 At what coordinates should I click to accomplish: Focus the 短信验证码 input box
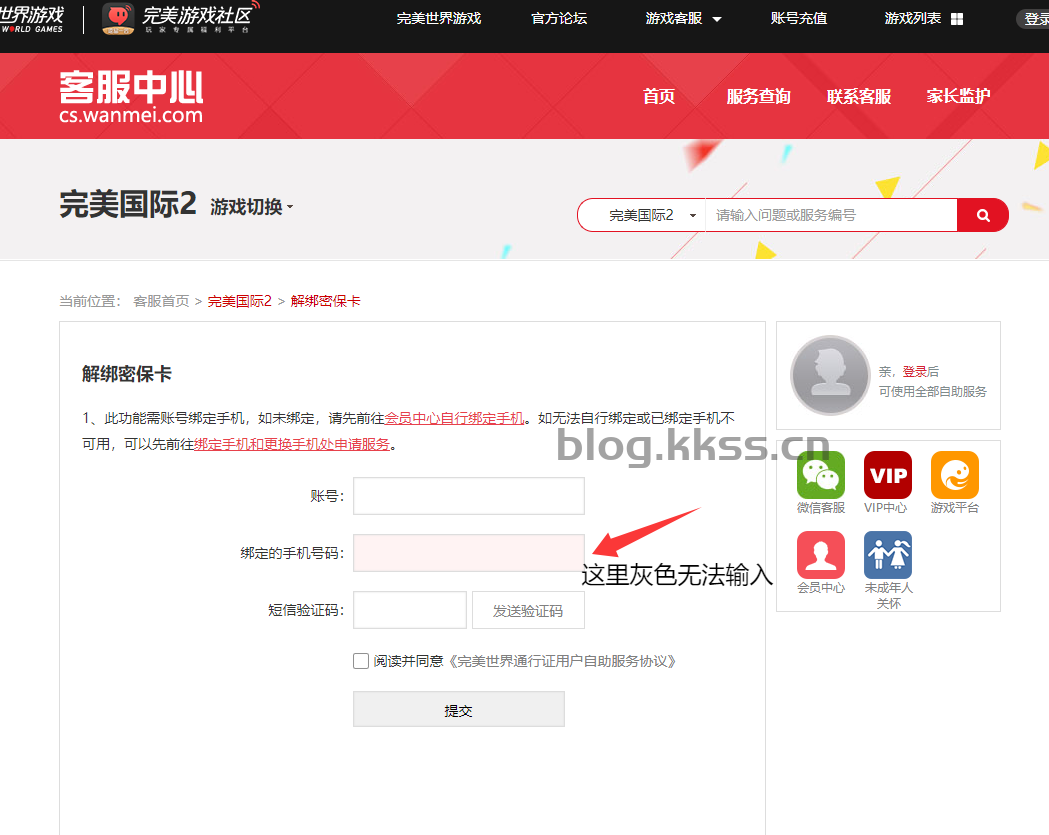pos(409,610)
